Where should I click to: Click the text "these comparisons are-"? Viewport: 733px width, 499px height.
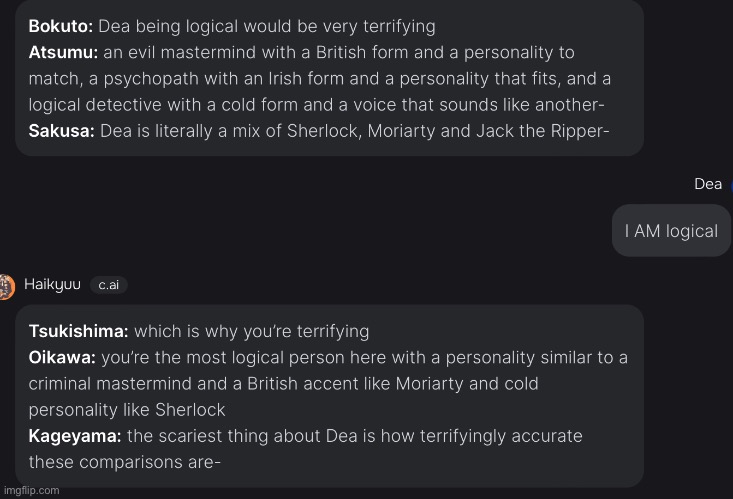coord(124,462)
